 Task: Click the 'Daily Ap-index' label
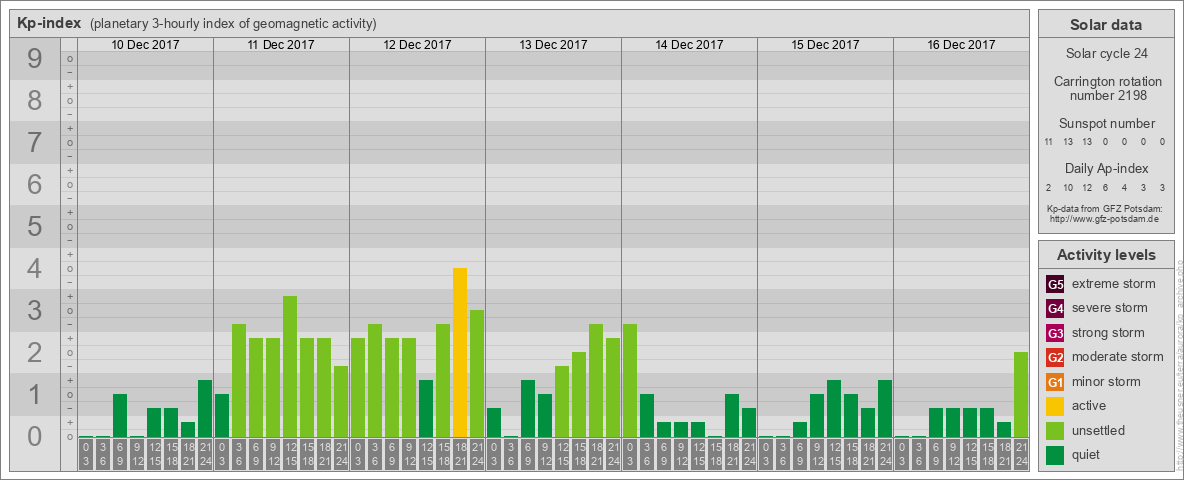pyautogui.click(x=1107, y=168)
